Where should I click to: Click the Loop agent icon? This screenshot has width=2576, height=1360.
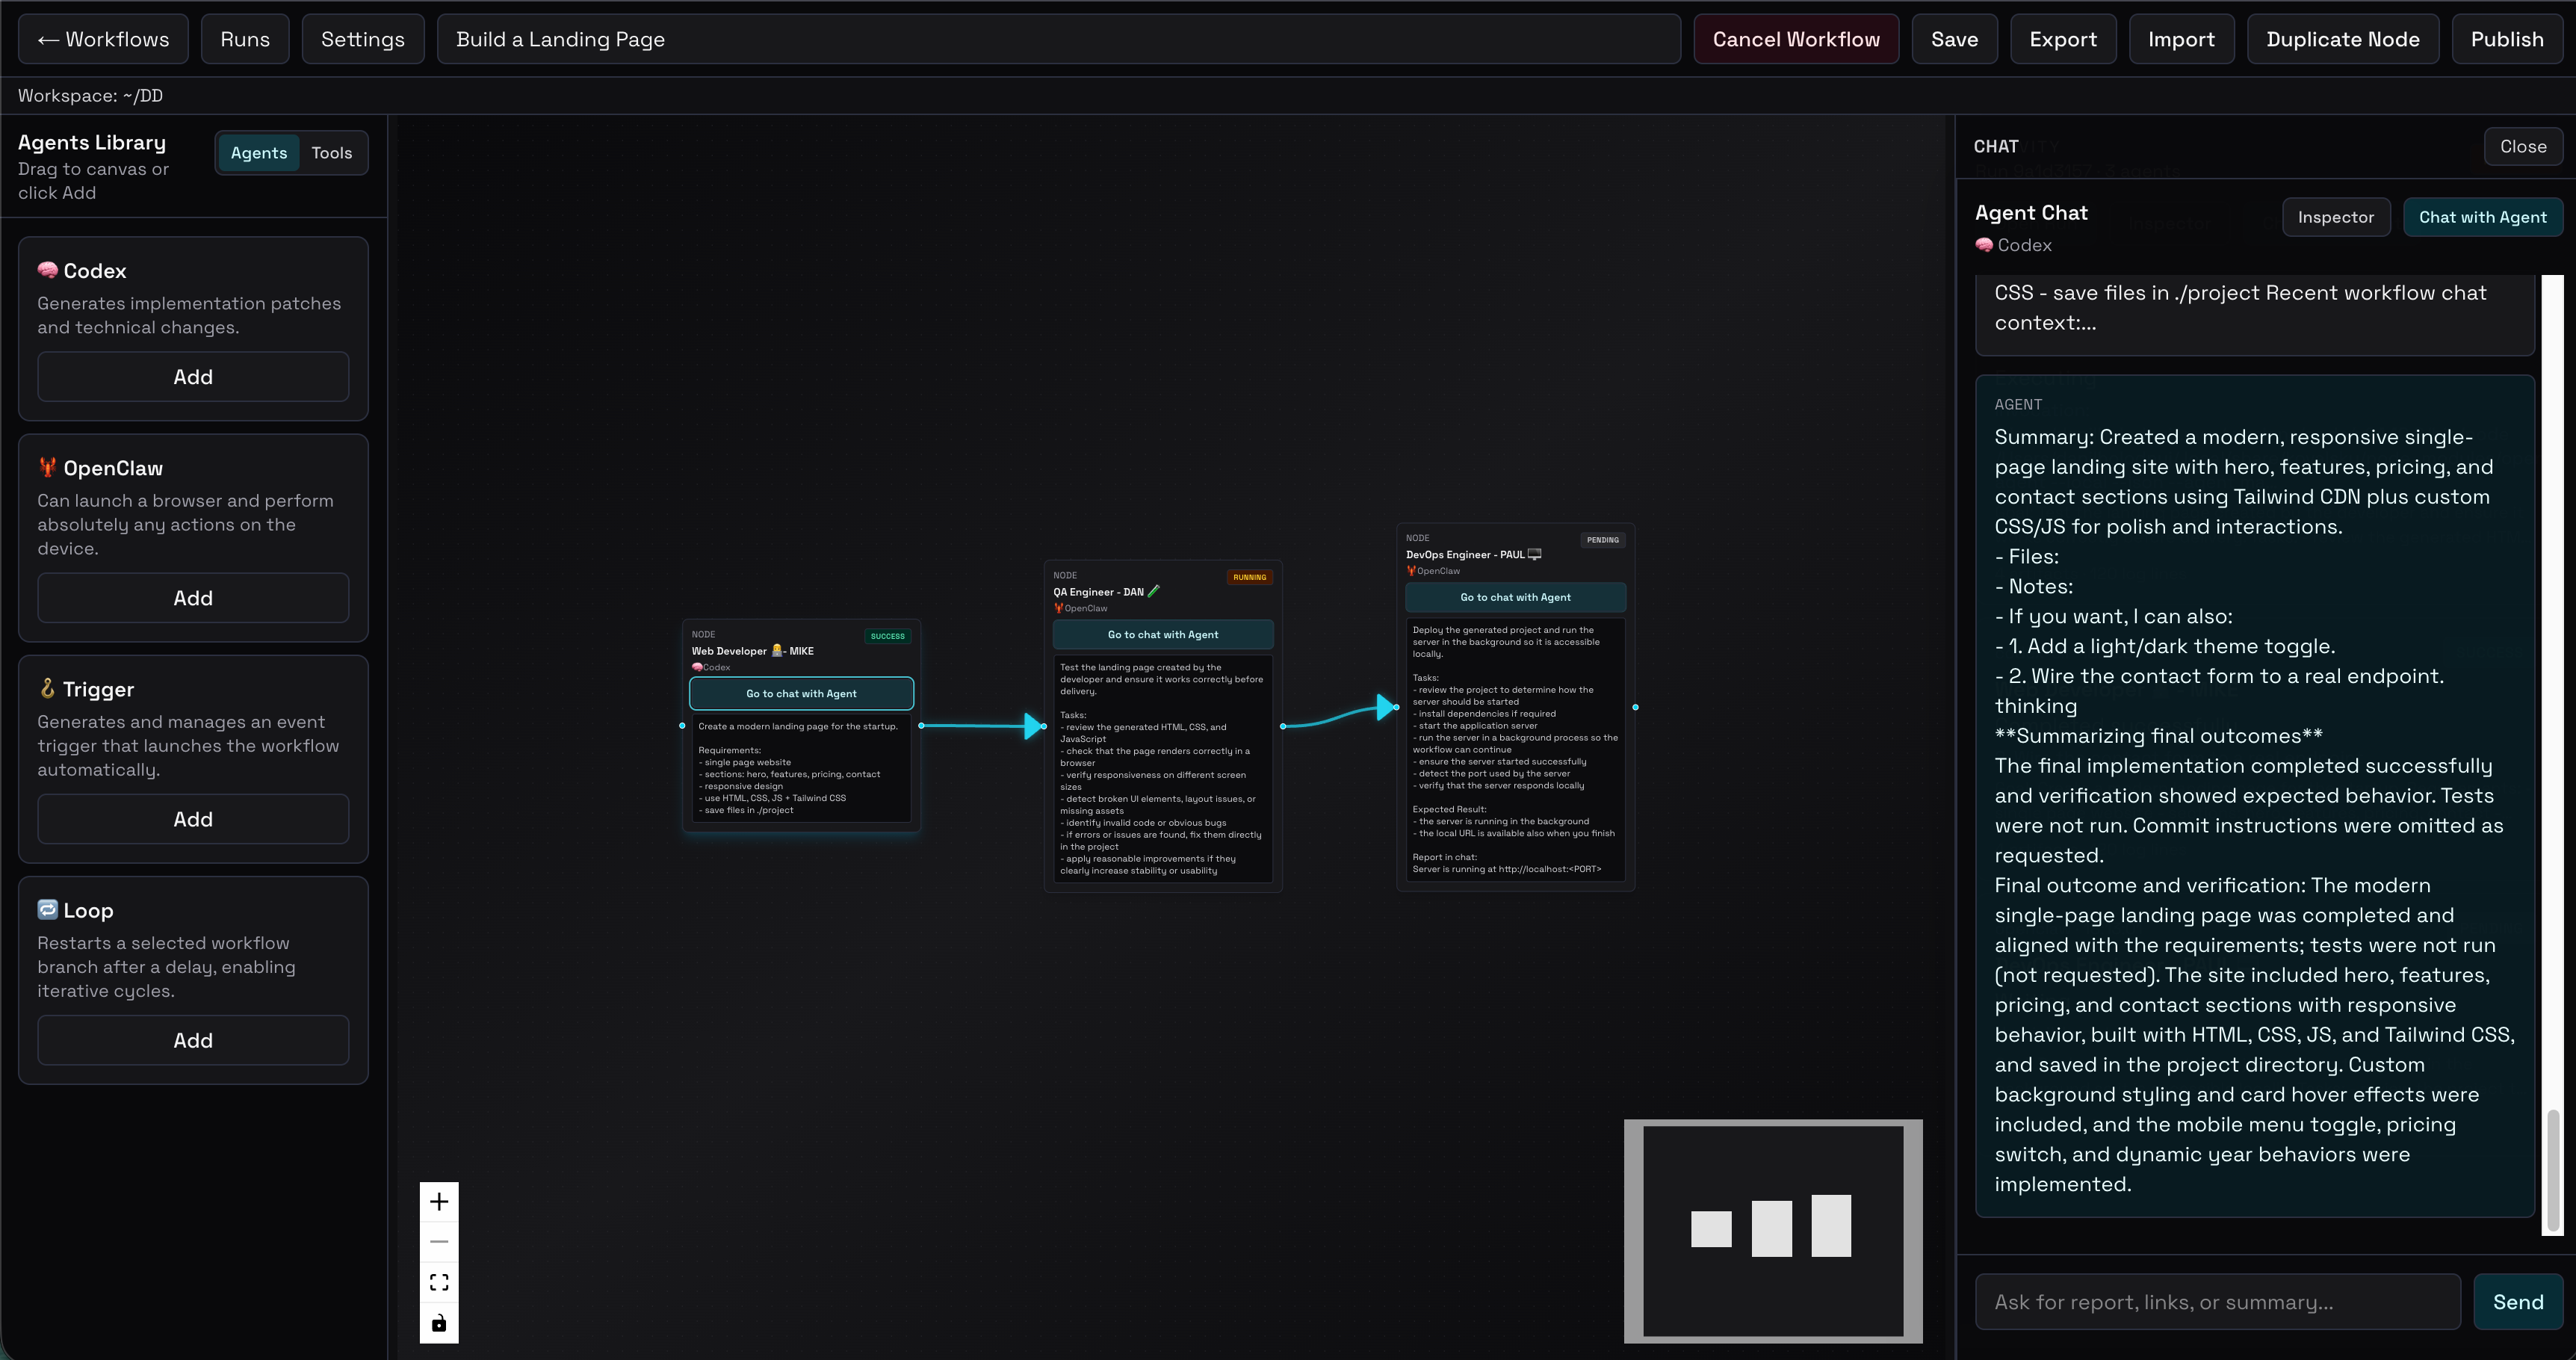point(46,910)
